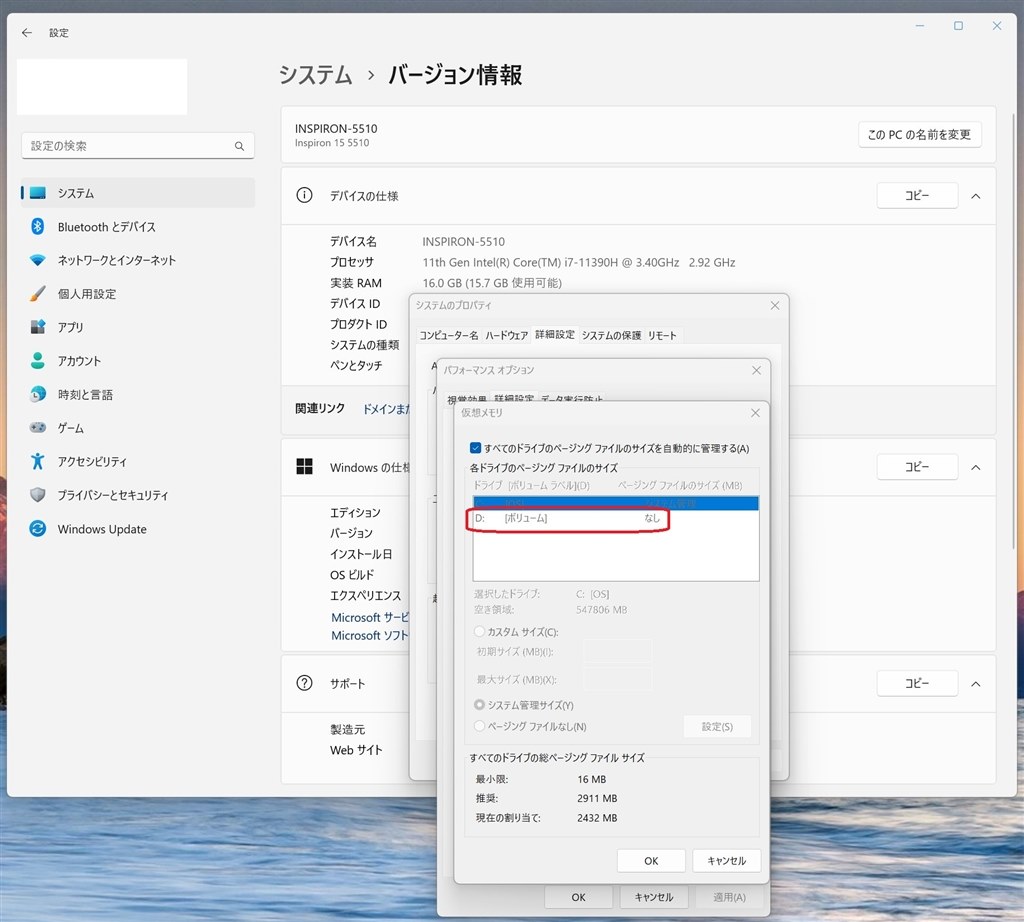This screenshot has width=1024, height=922.
Task: Open アプリ settings
Action: pos(137,327)
